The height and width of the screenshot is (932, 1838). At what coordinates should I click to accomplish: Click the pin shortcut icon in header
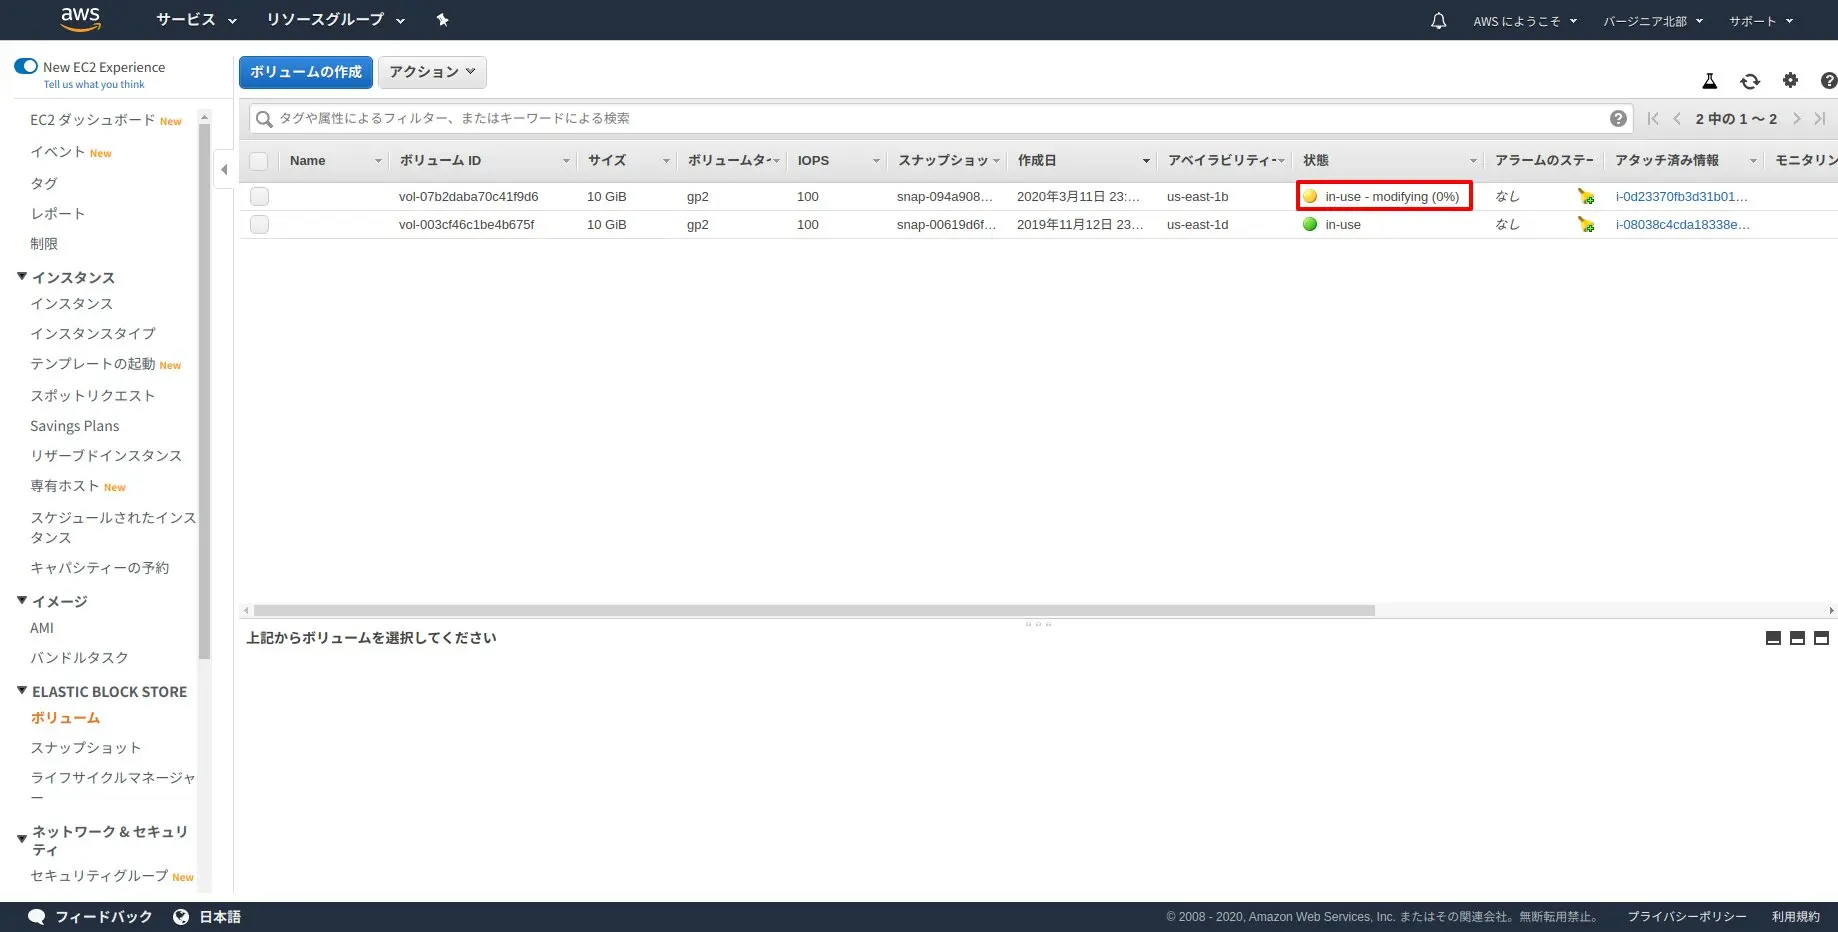point(443,20)
